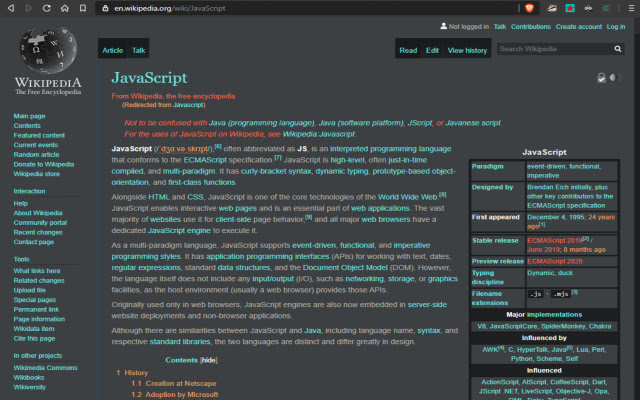
Task: Go forward with the browser forward arrow
Action: click(29, 8)
